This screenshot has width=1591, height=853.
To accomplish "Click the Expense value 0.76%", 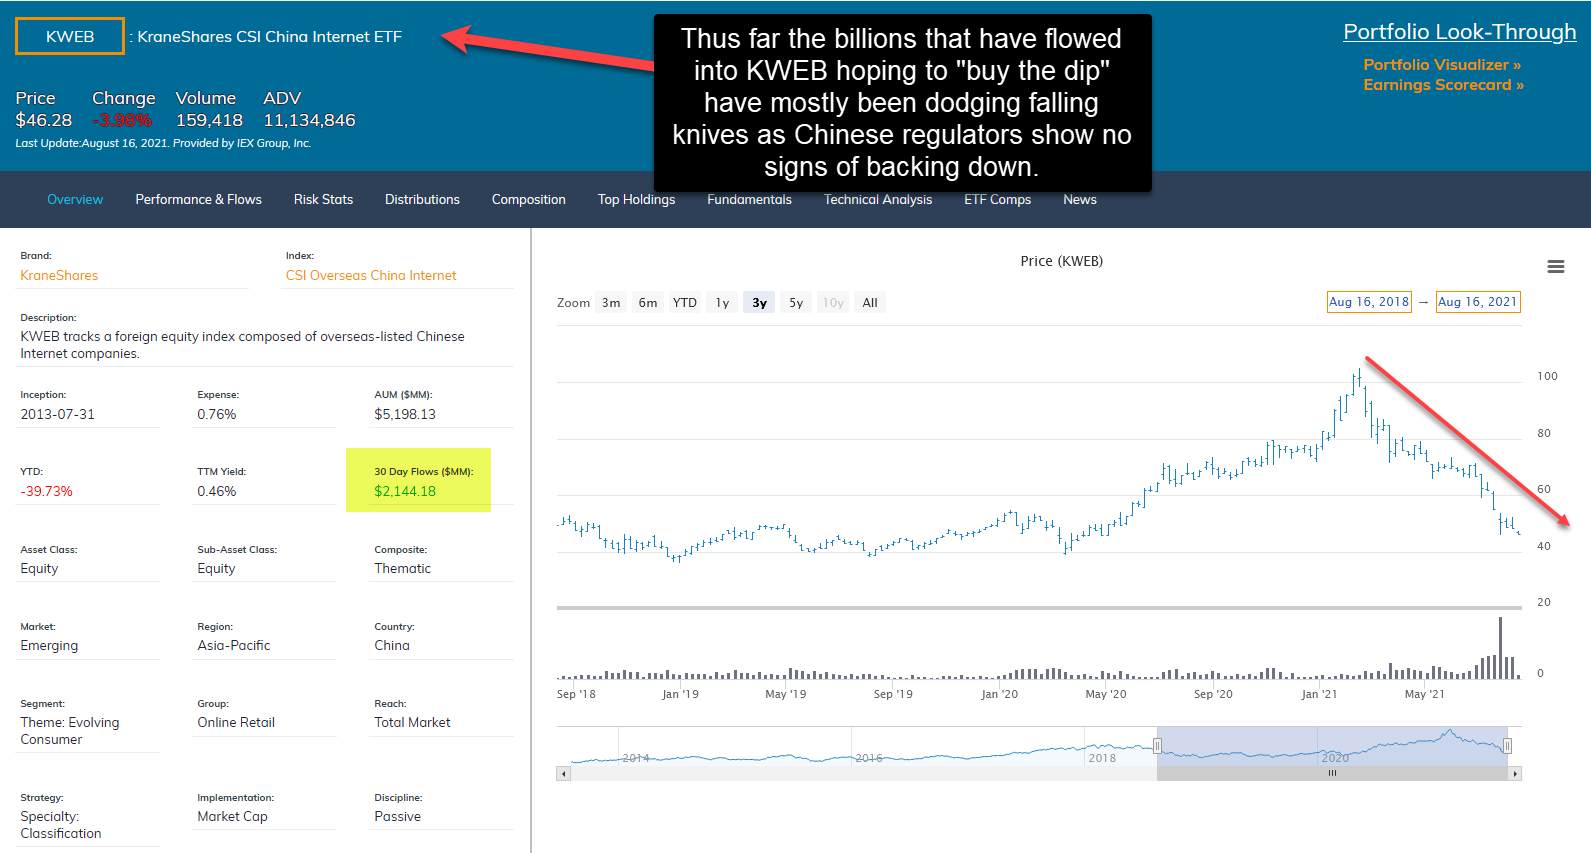I will (x=217, y=415).
